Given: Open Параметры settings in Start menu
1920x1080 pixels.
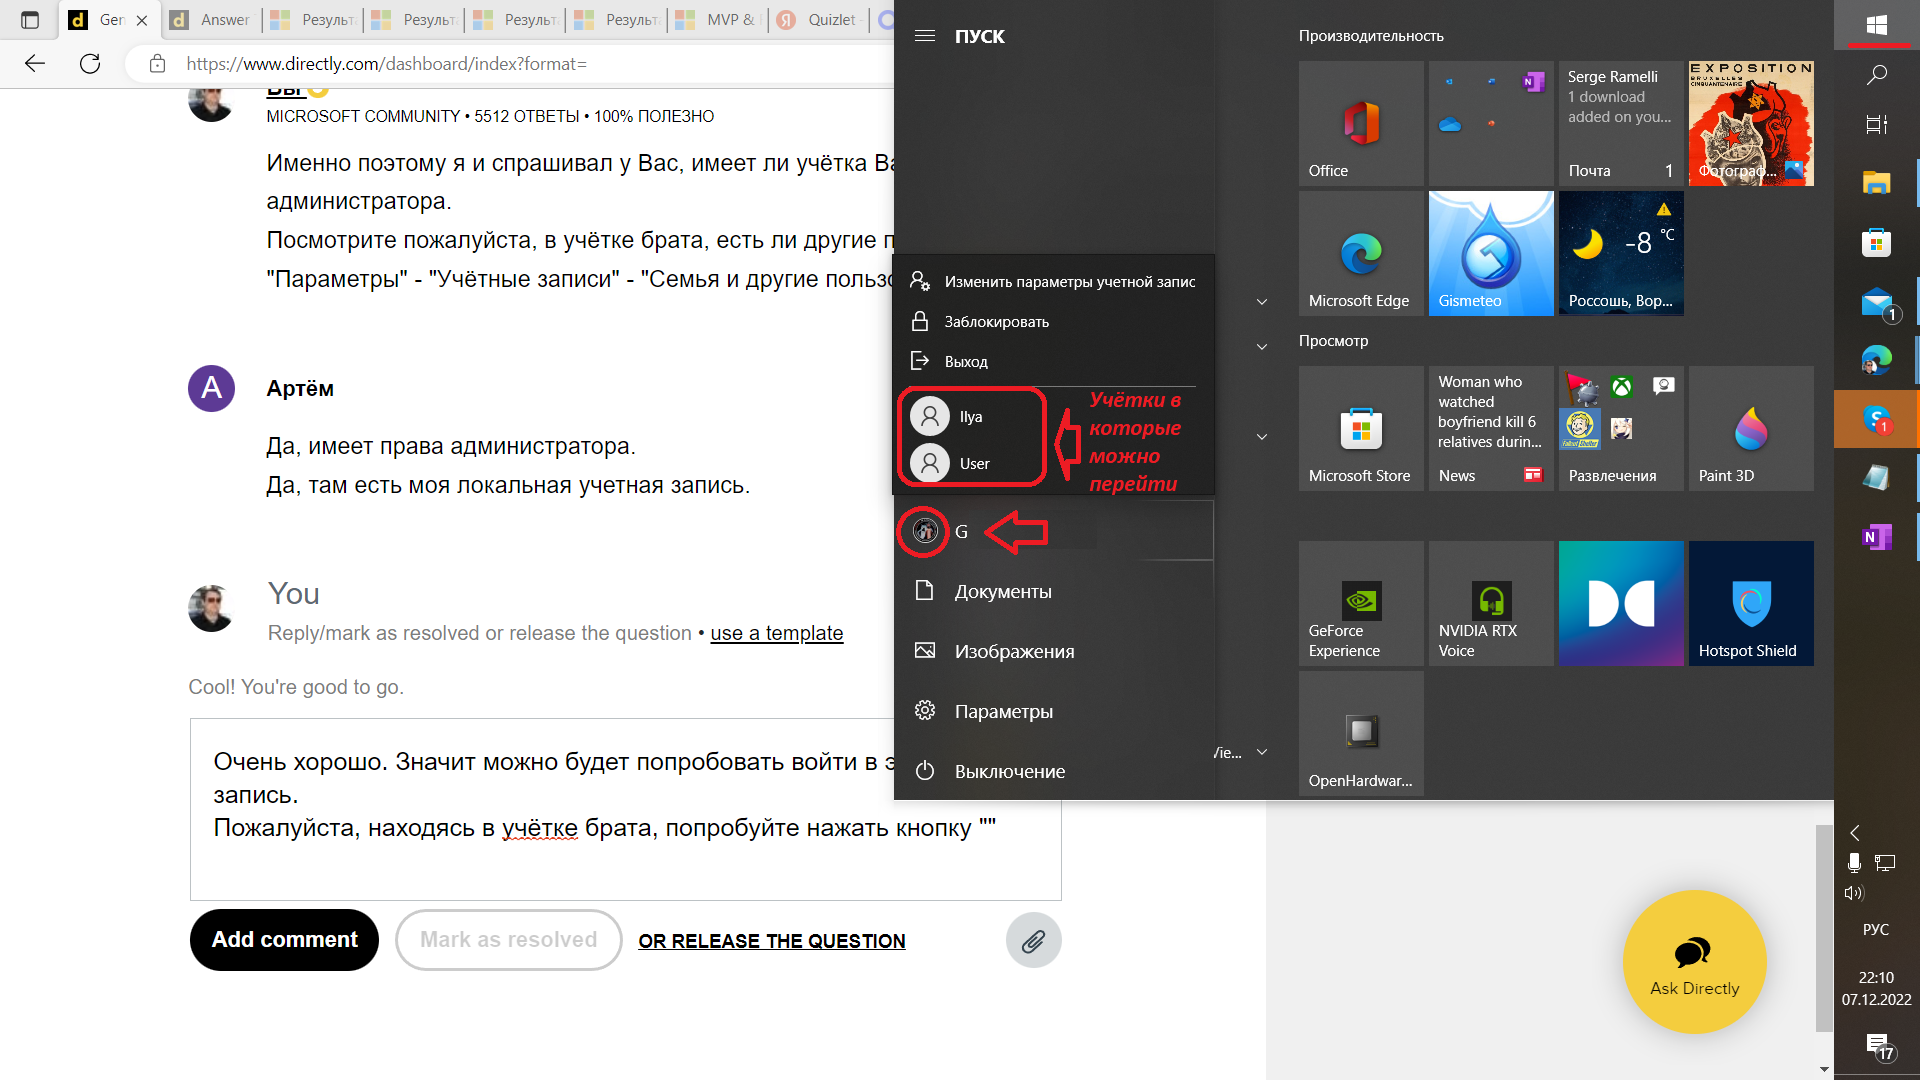Looking at the screenshot, I should click(x=1054, y=711).
